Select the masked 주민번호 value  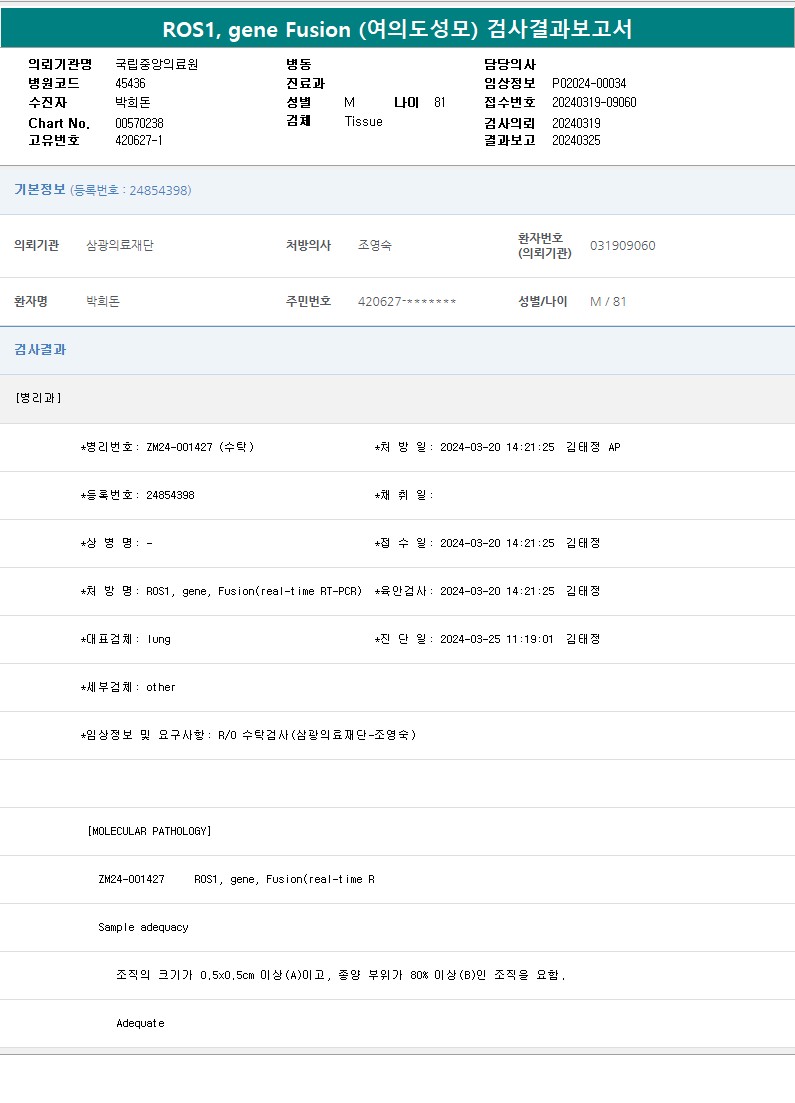tap(406, 302)
